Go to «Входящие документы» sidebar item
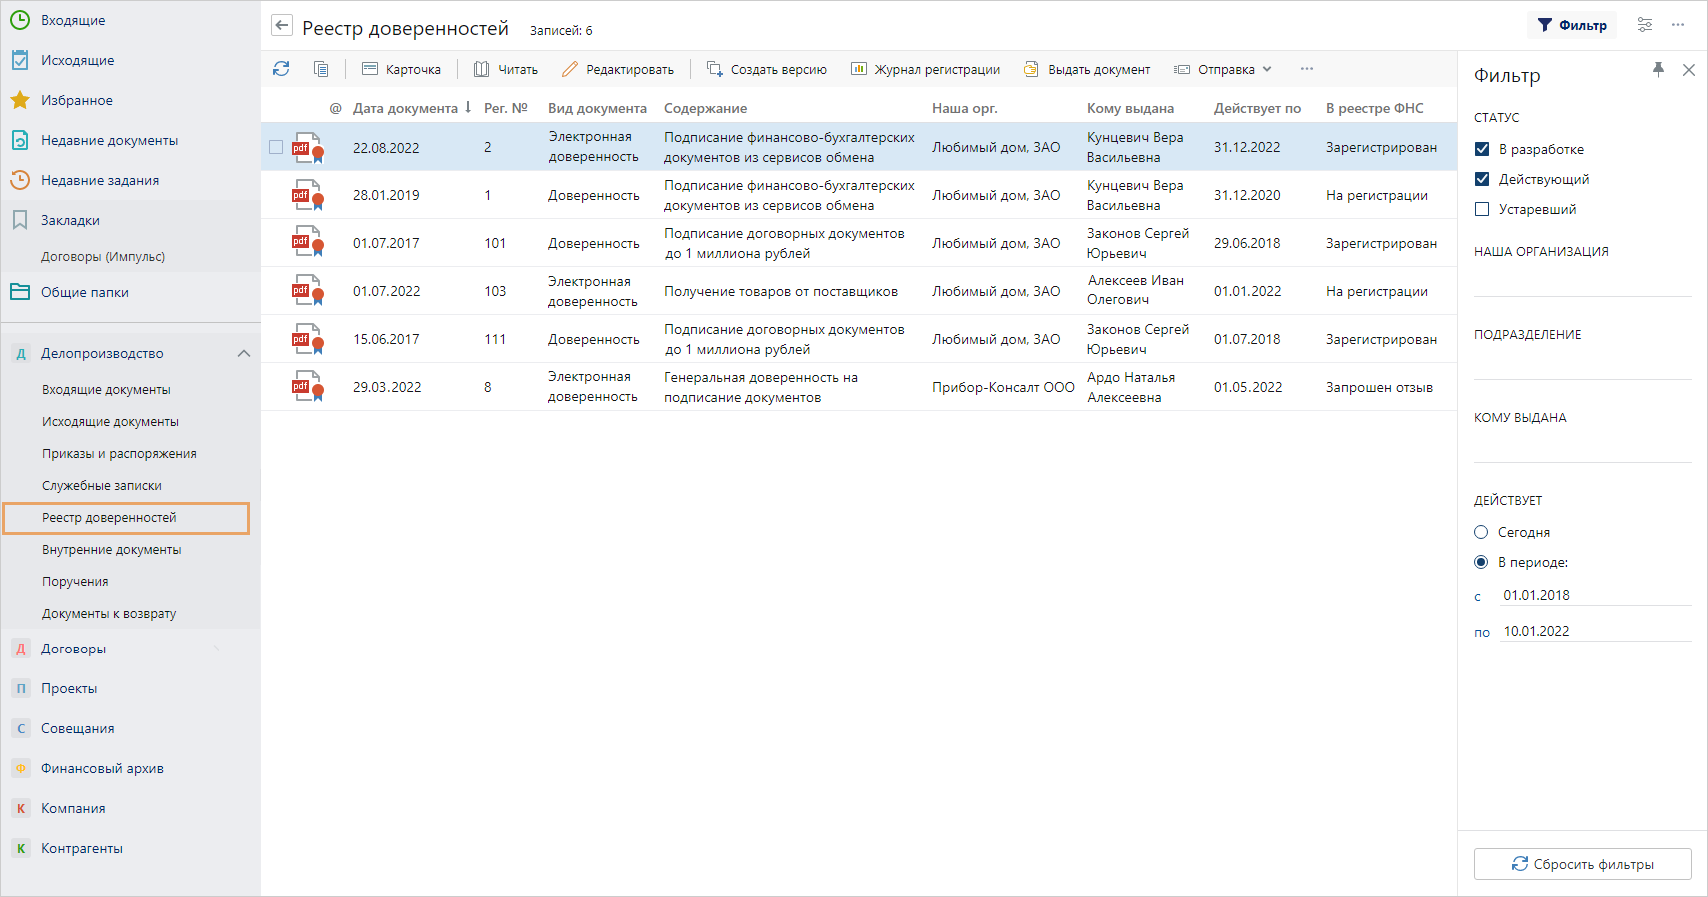 (106, 390)
